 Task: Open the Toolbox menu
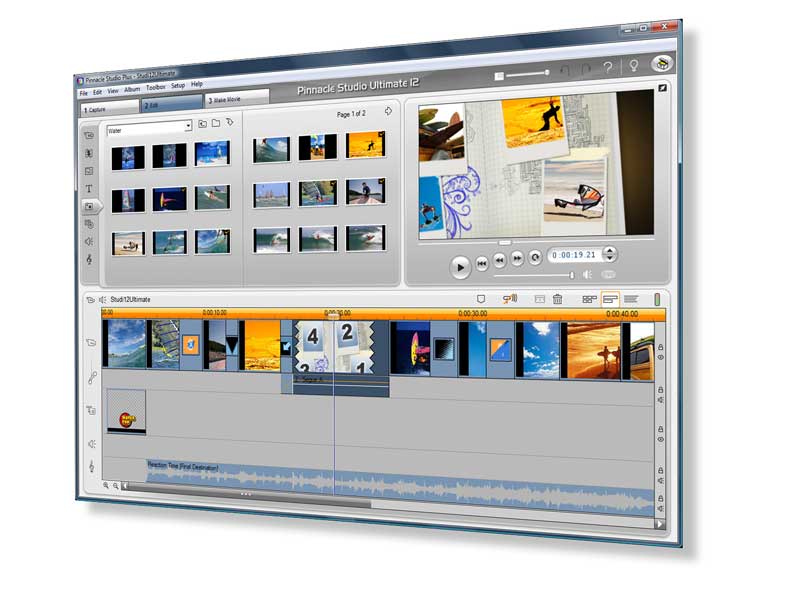click(156, 88)
